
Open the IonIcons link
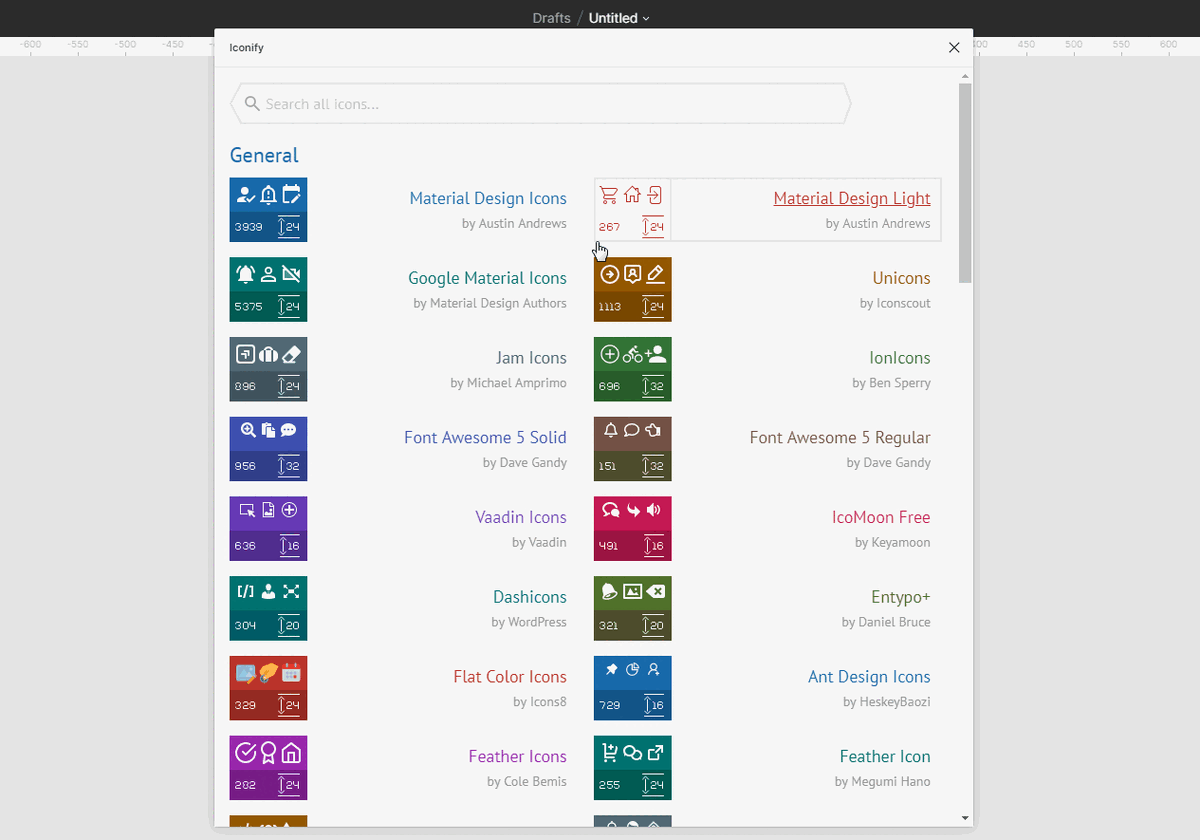coord(900,358)
